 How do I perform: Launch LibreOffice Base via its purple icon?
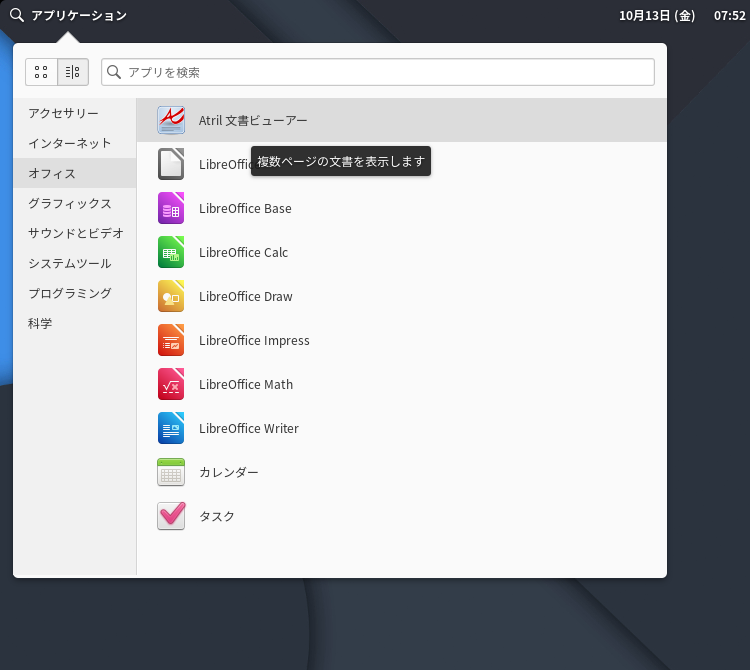click(x=171, y=208)
